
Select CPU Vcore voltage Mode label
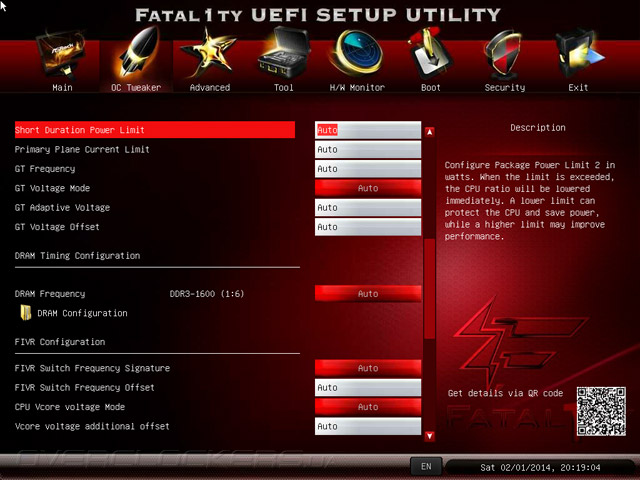[70, 407]
